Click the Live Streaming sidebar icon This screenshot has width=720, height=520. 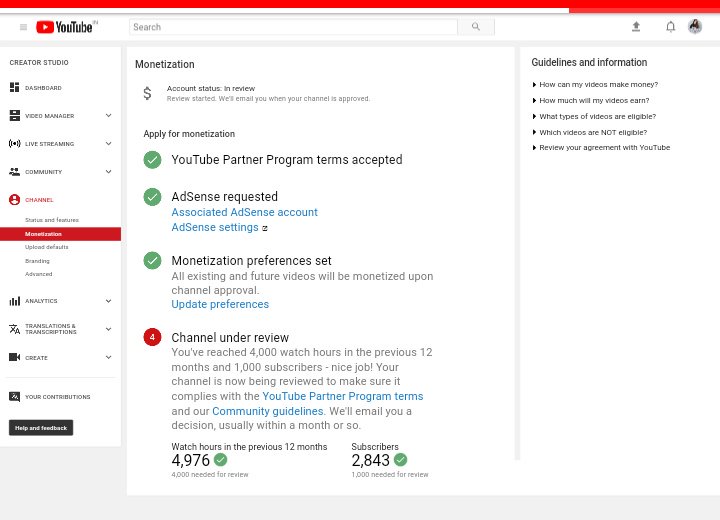15,143
